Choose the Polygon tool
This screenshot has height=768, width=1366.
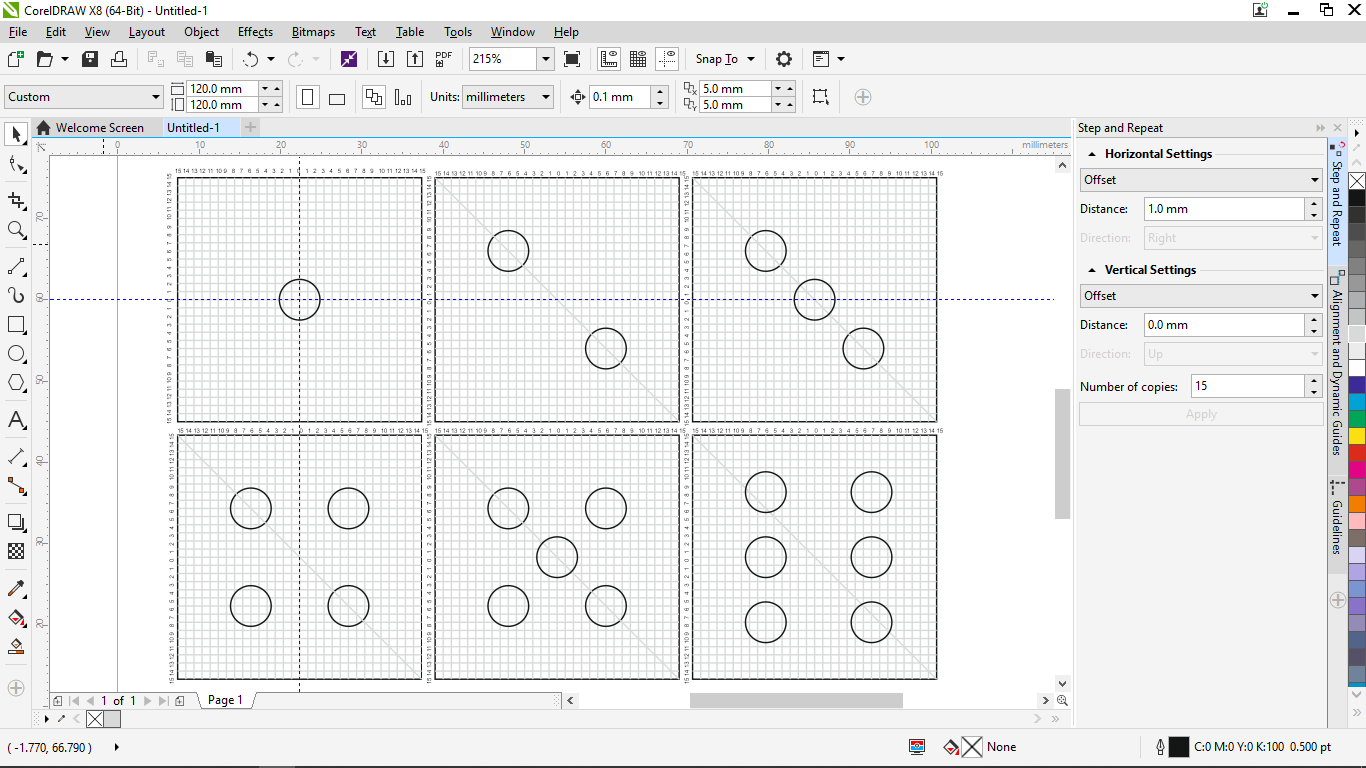[x=16, y=383]
